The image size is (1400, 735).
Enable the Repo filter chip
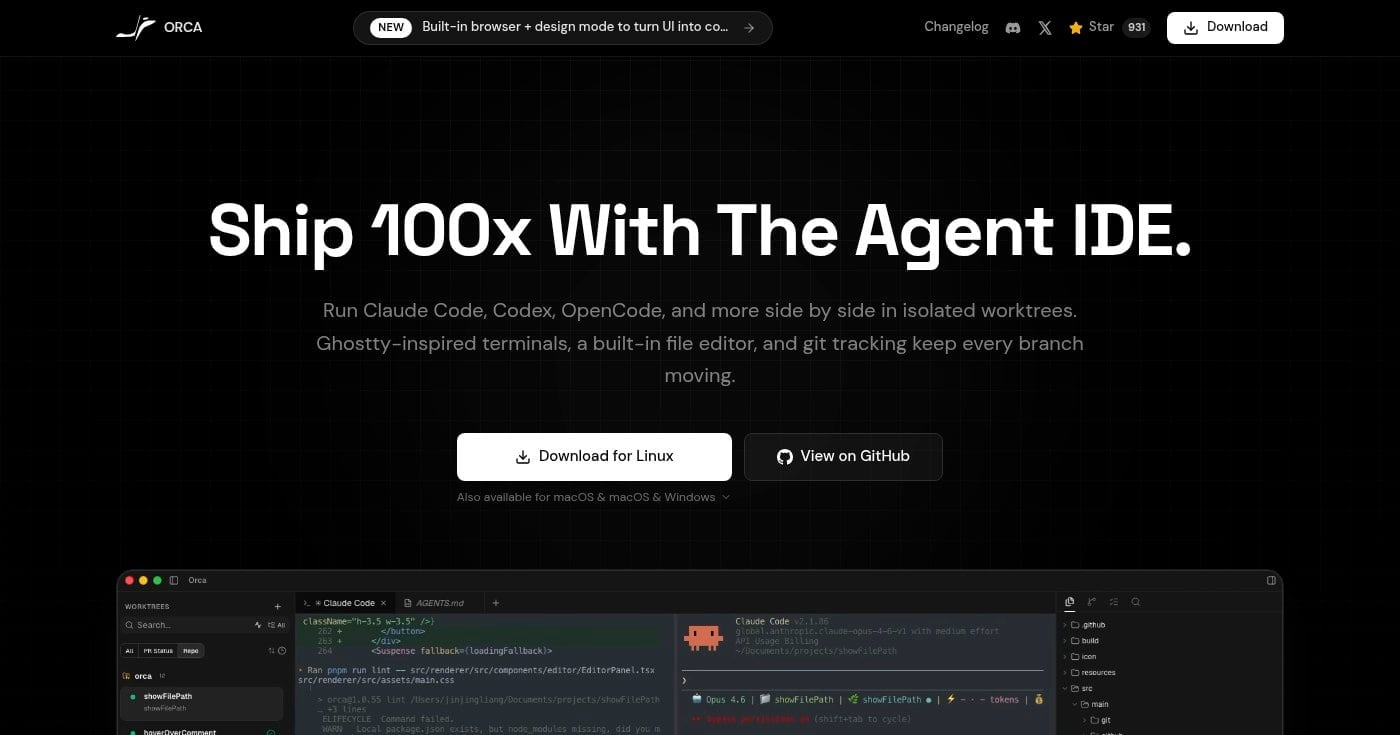(191, 650)
